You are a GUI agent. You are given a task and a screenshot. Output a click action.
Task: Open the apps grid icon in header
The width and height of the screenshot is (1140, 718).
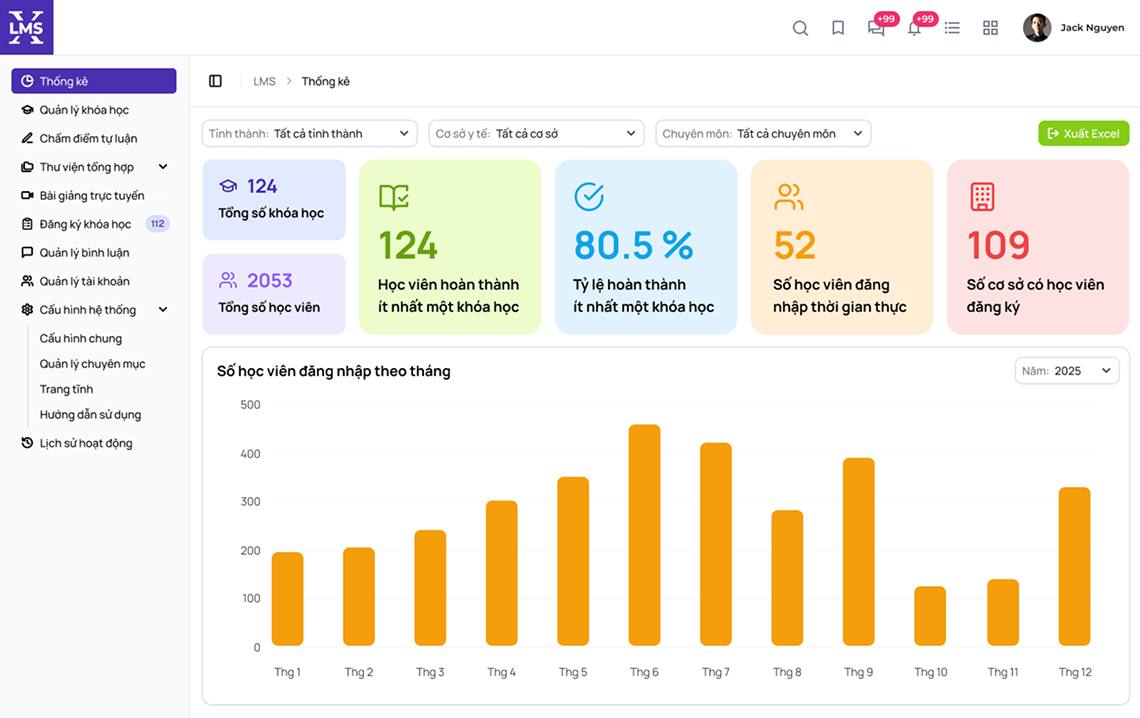pos(990,28)
